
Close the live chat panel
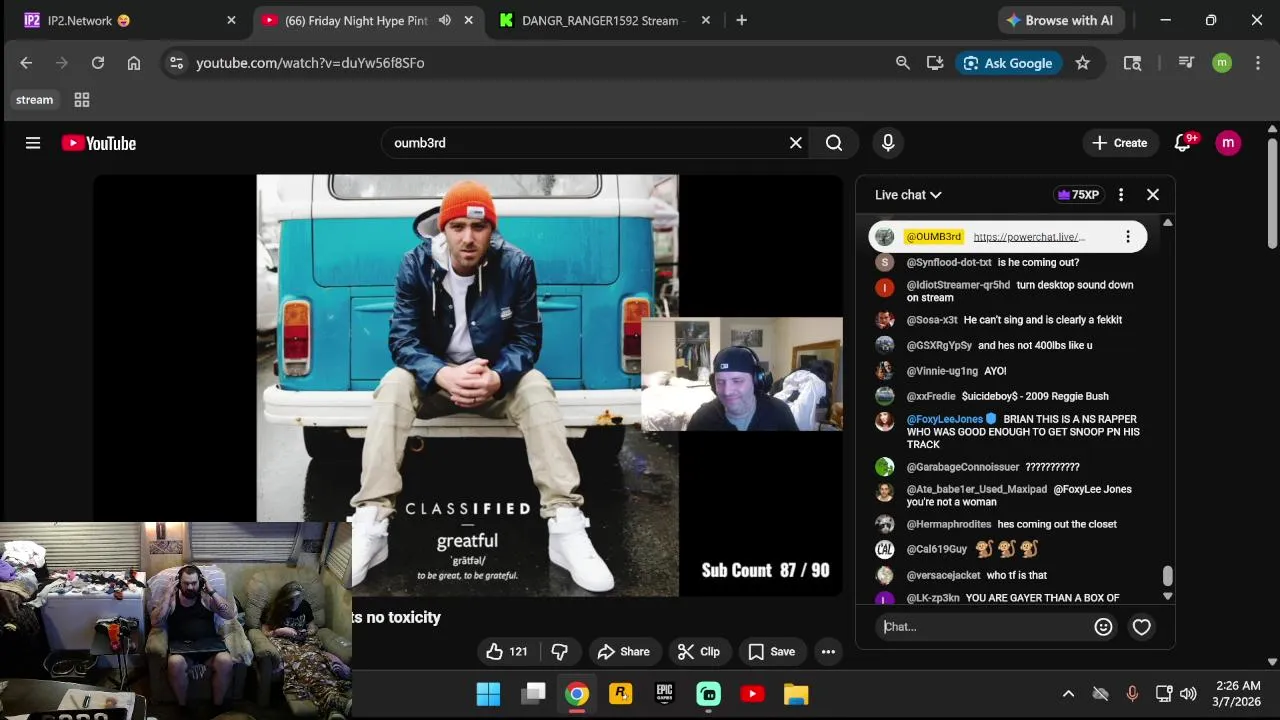pos(1153,195)
